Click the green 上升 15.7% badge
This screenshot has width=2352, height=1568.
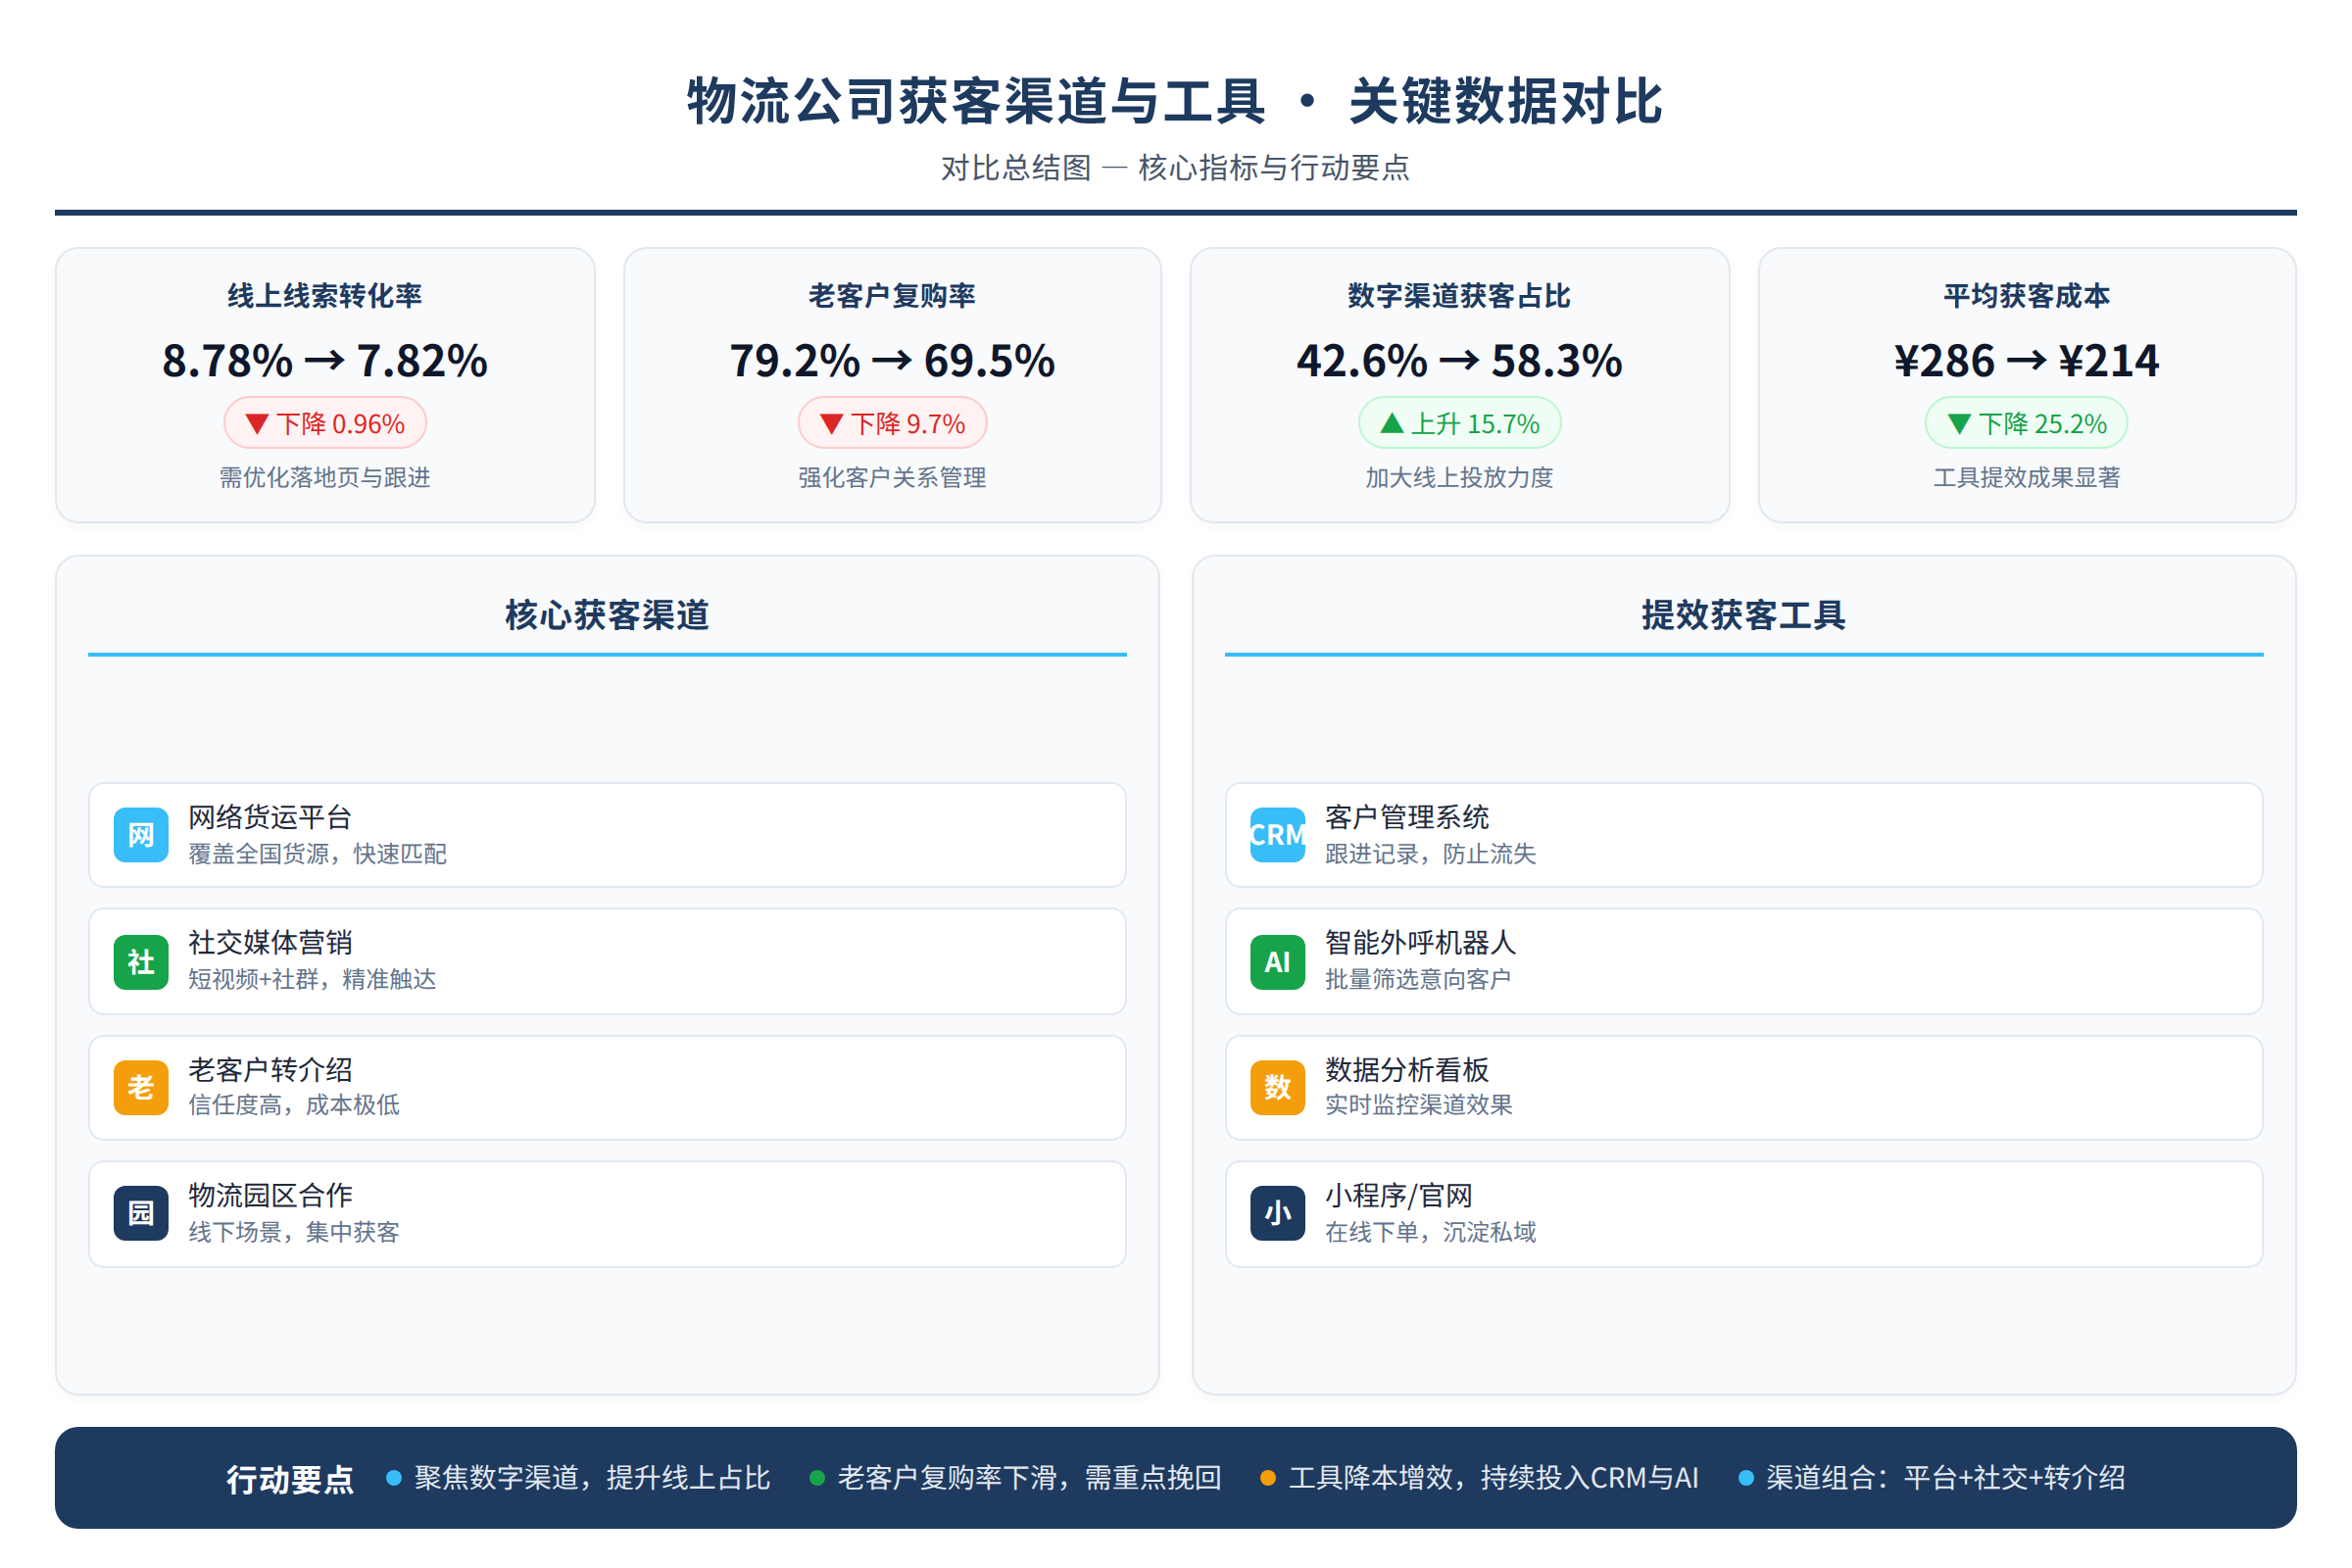1460,424
